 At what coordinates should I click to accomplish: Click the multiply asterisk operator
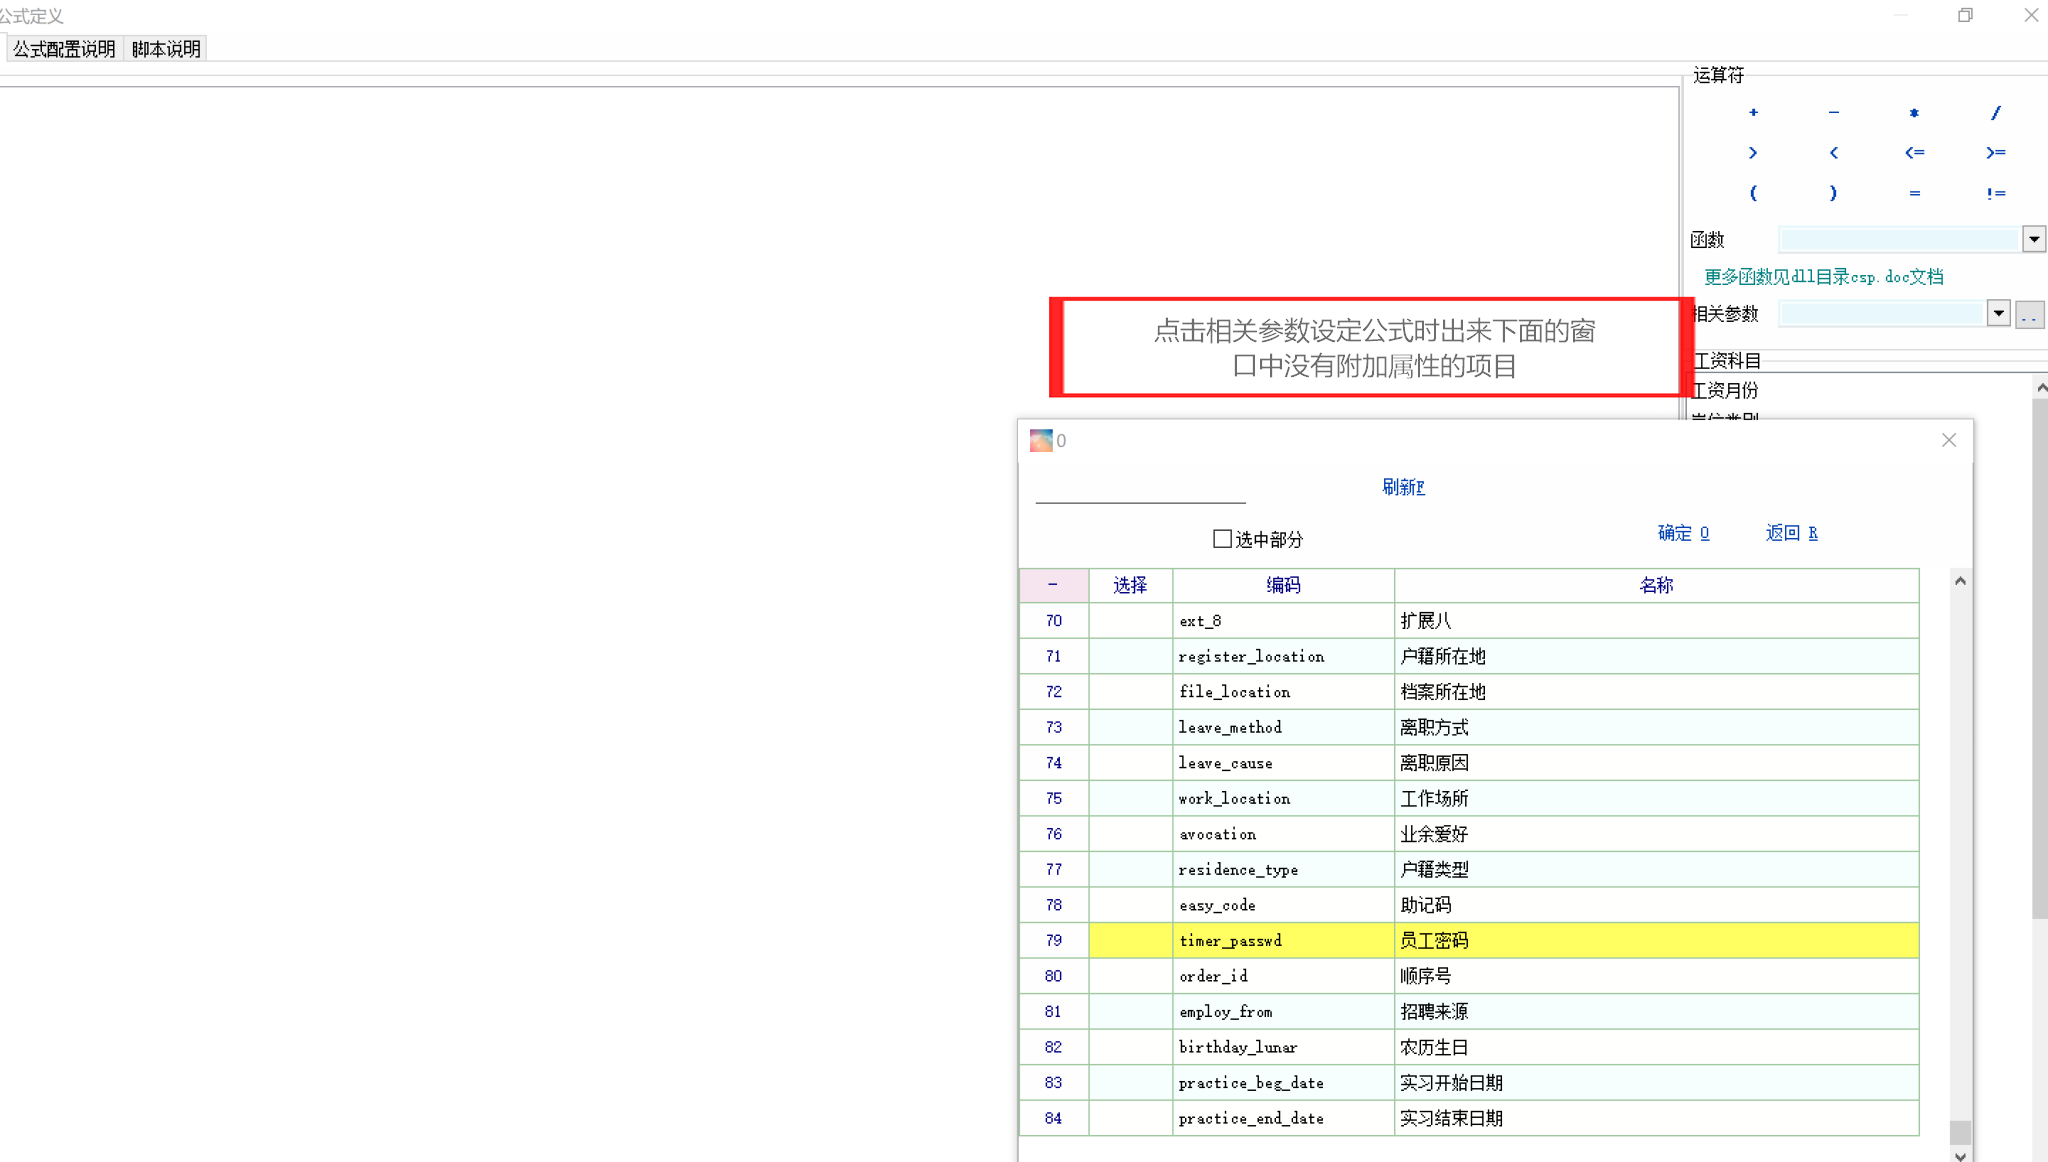point(1914,113)
